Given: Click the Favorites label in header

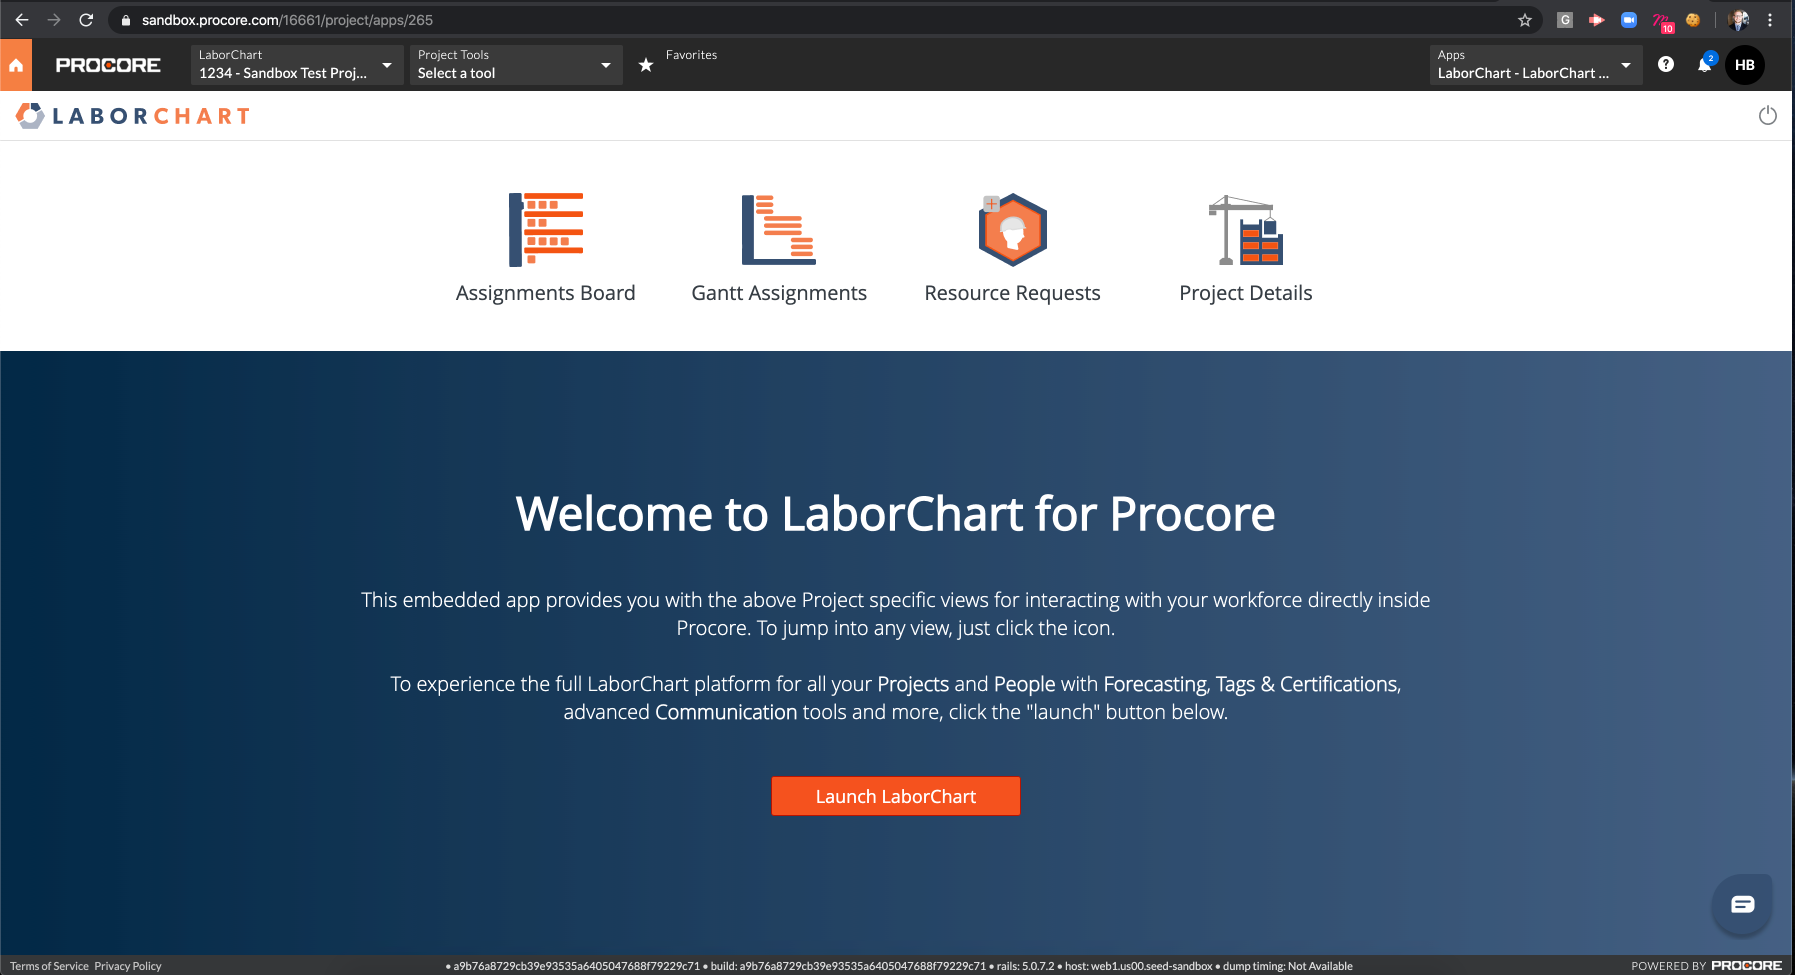Looking at the screenshot, I should [691, 55].
